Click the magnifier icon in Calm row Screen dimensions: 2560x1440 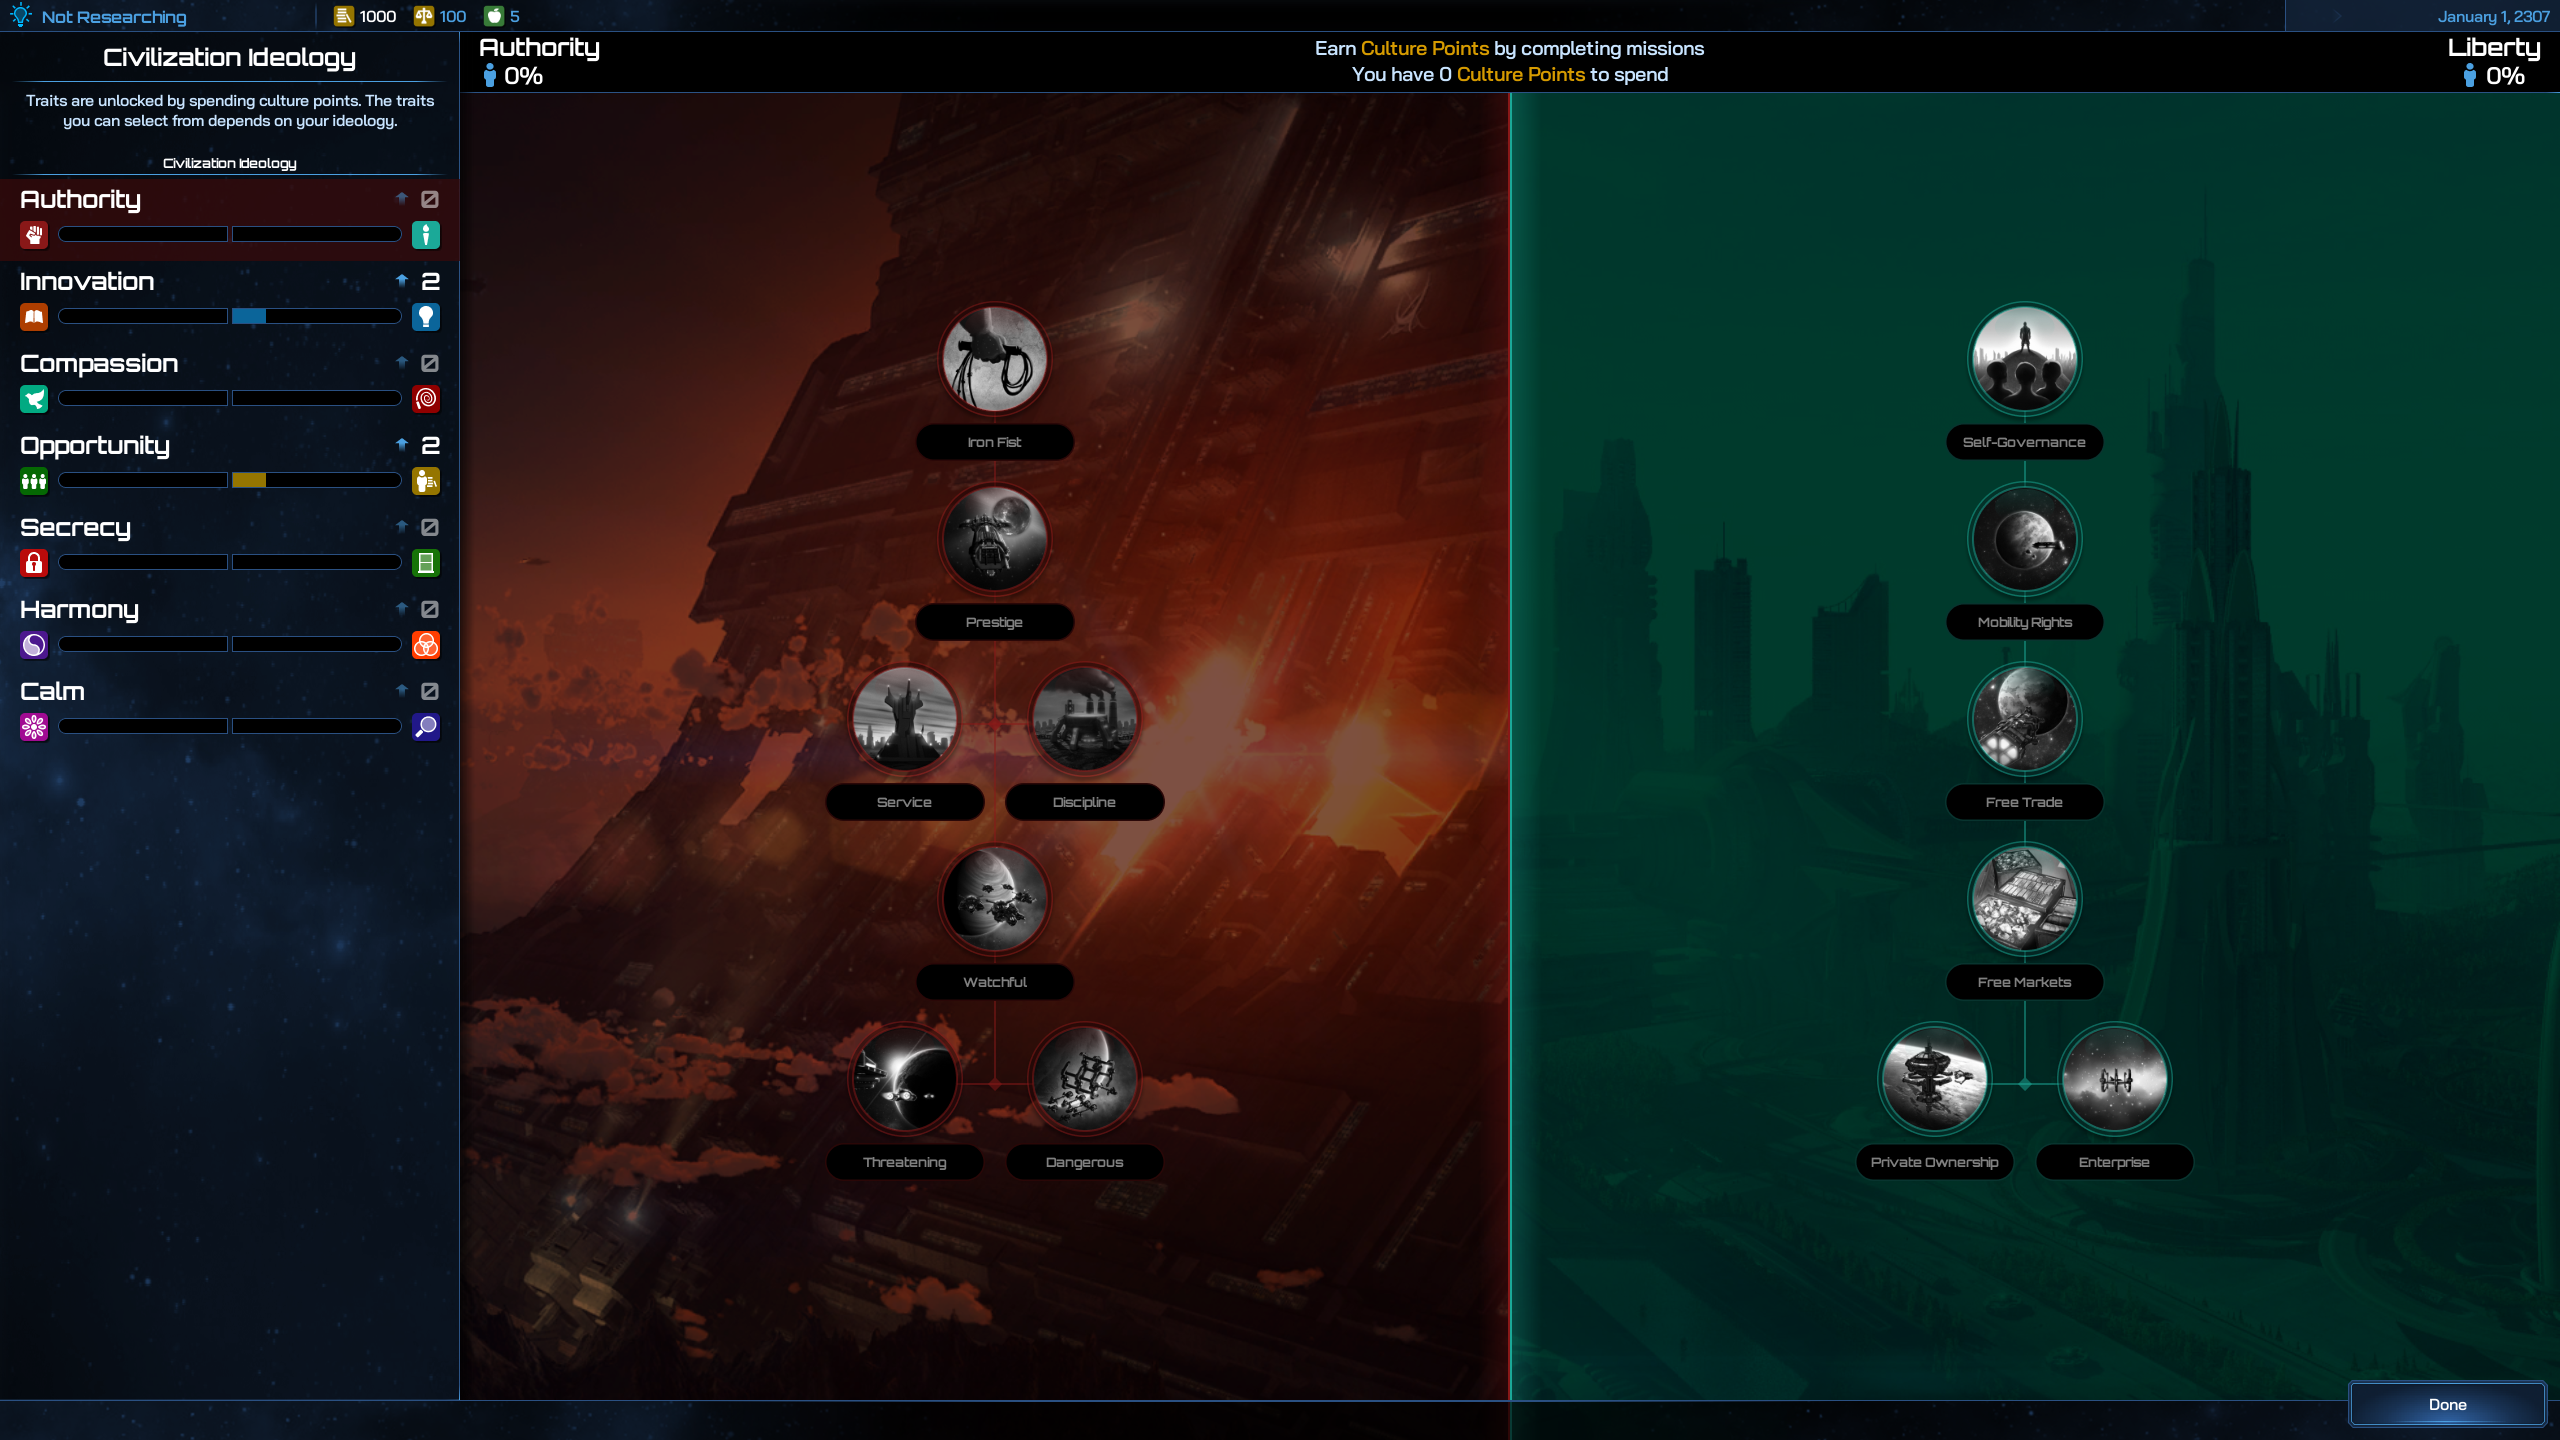click(x=426, y=727)
